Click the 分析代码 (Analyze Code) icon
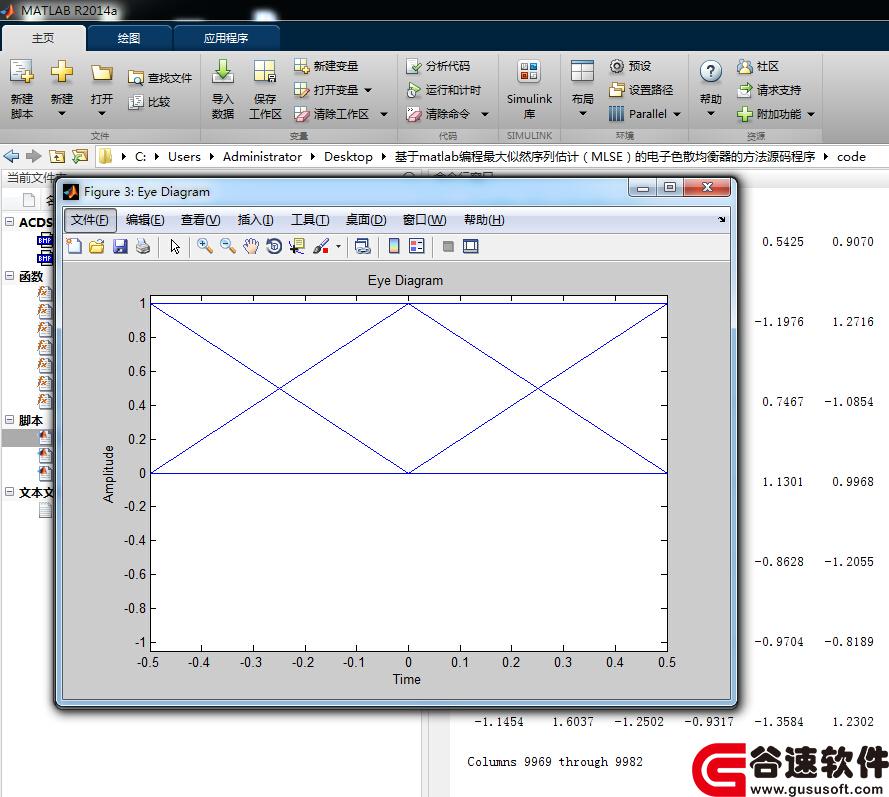 pyautogui.click(x=413, y=66)
